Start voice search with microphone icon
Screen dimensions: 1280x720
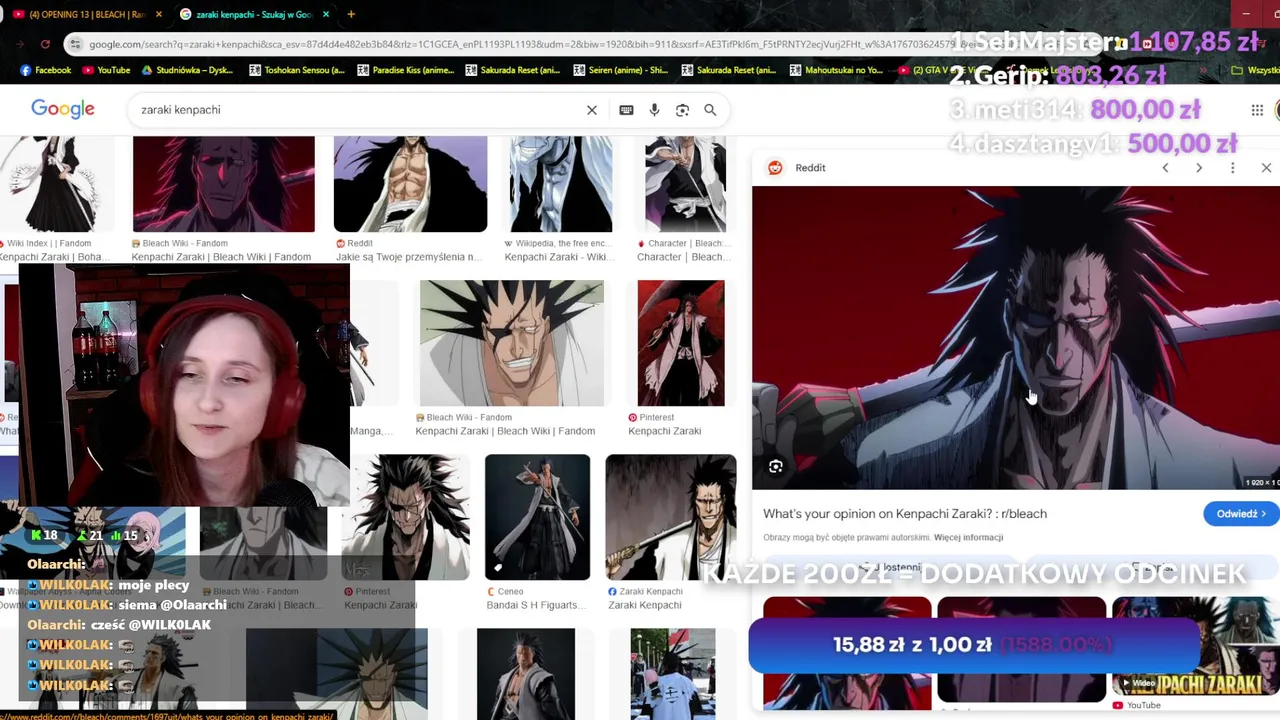[x=654, y=110]
